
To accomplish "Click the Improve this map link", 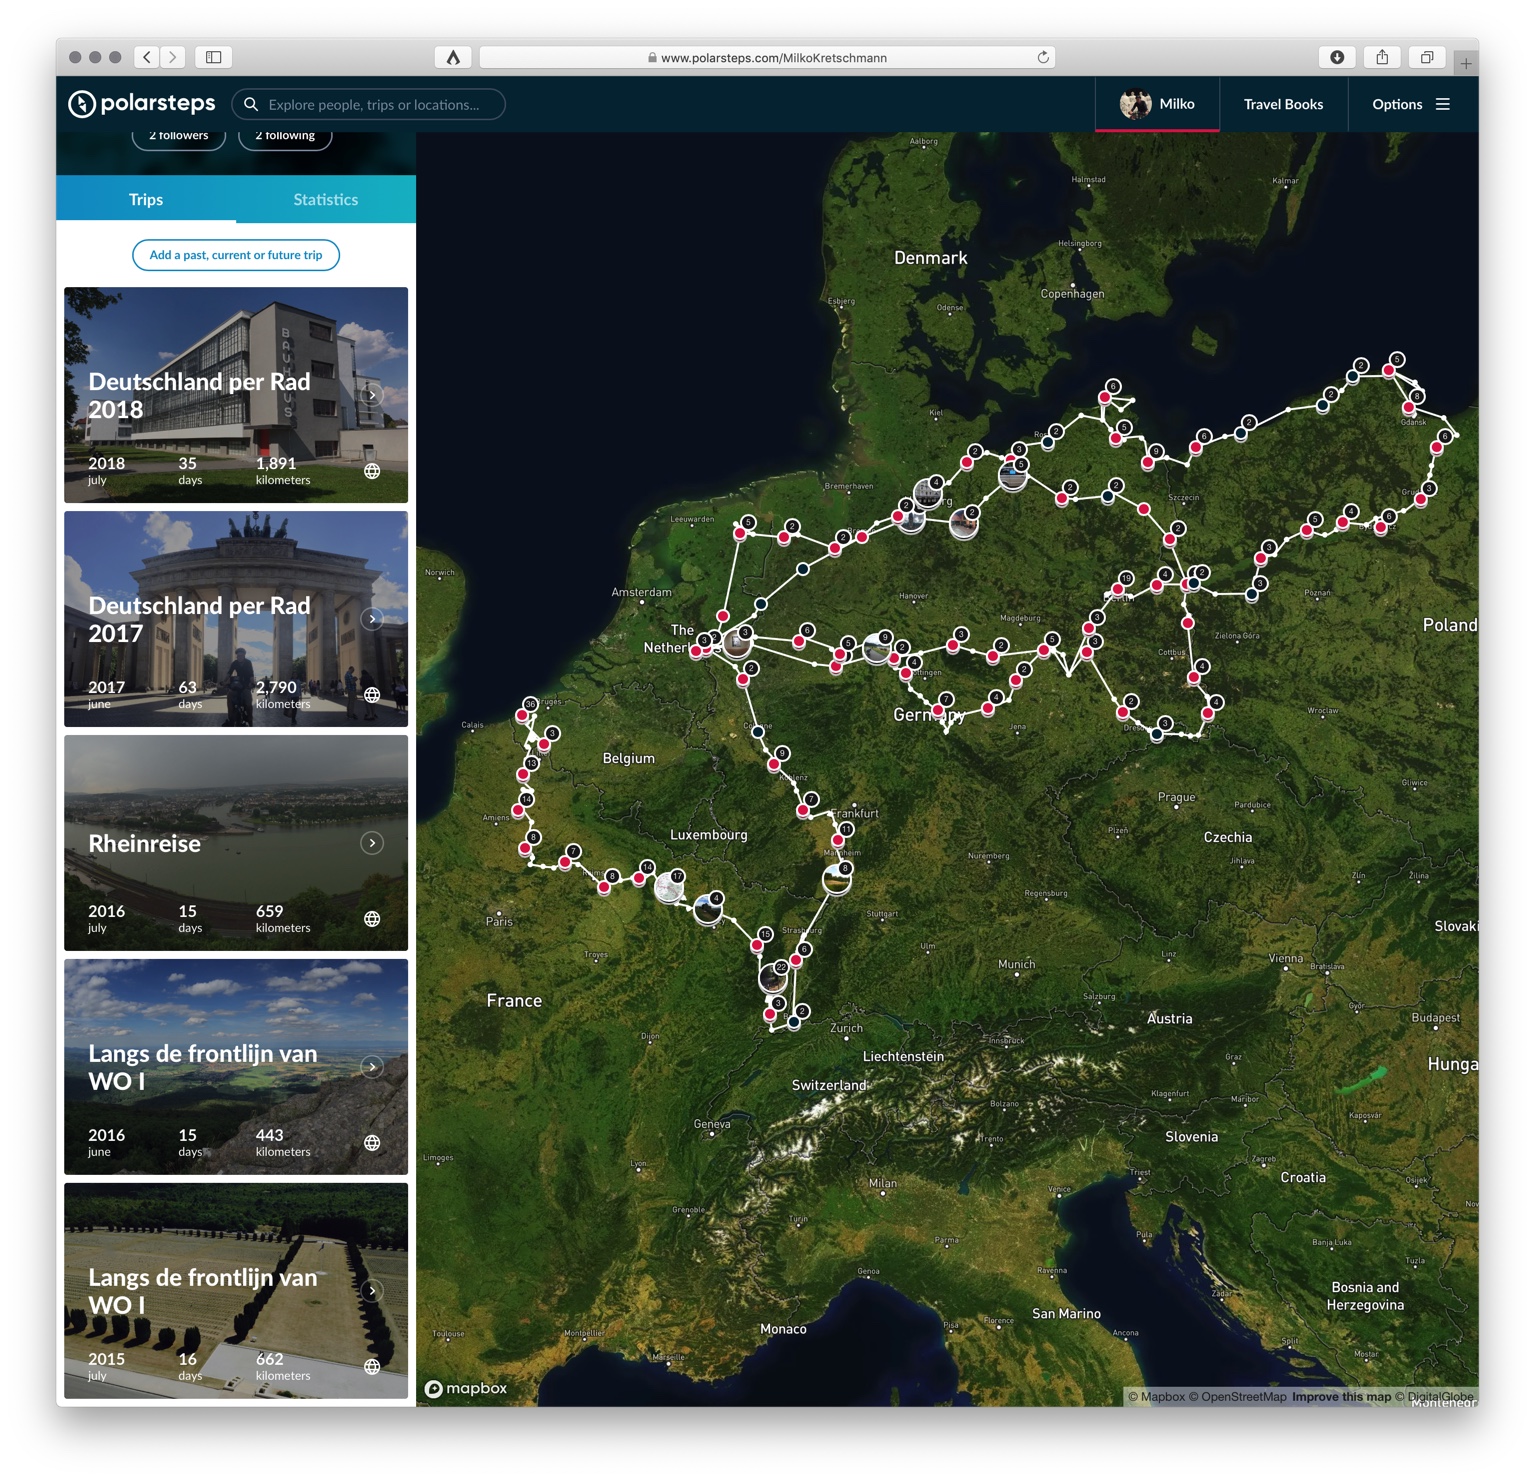I will (1341, 1397).
